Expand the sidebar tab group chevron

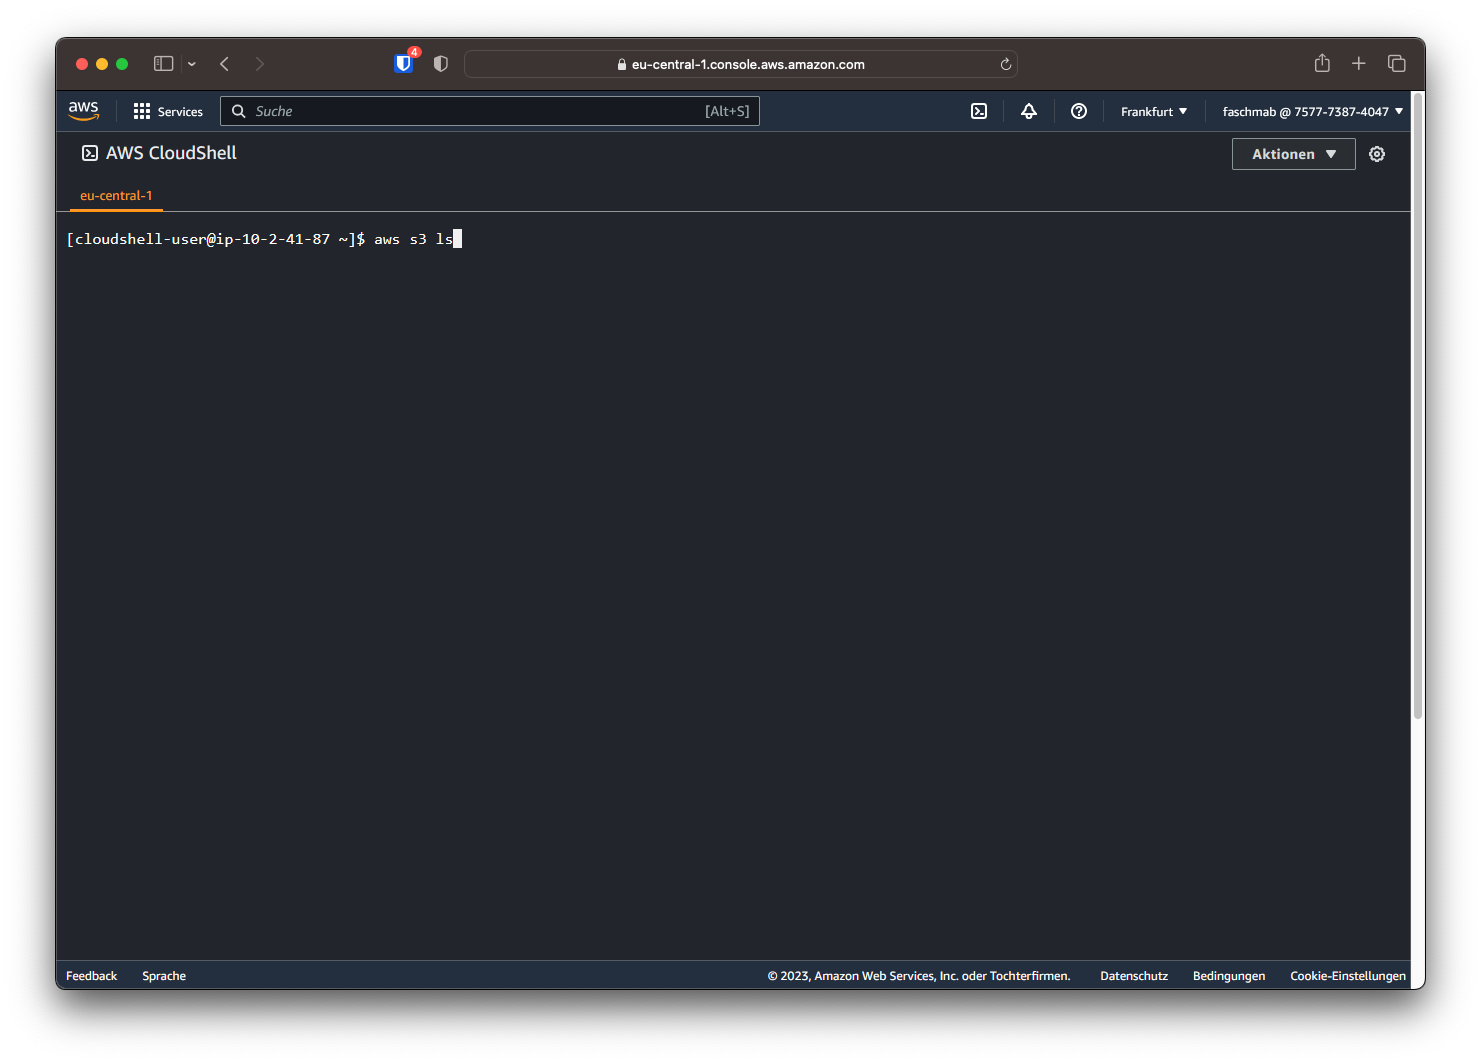pyautogui.click(x=191, y=64)
